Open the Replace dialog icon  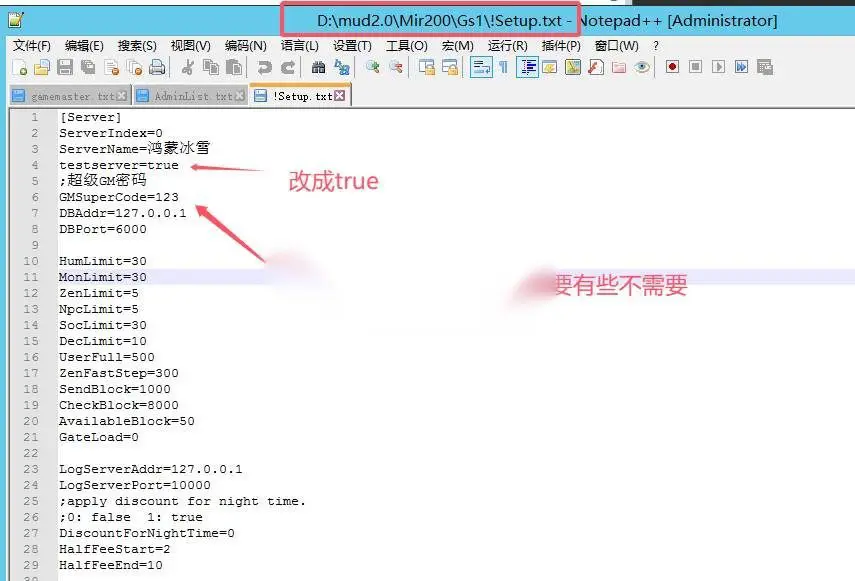tap(342, 68)
